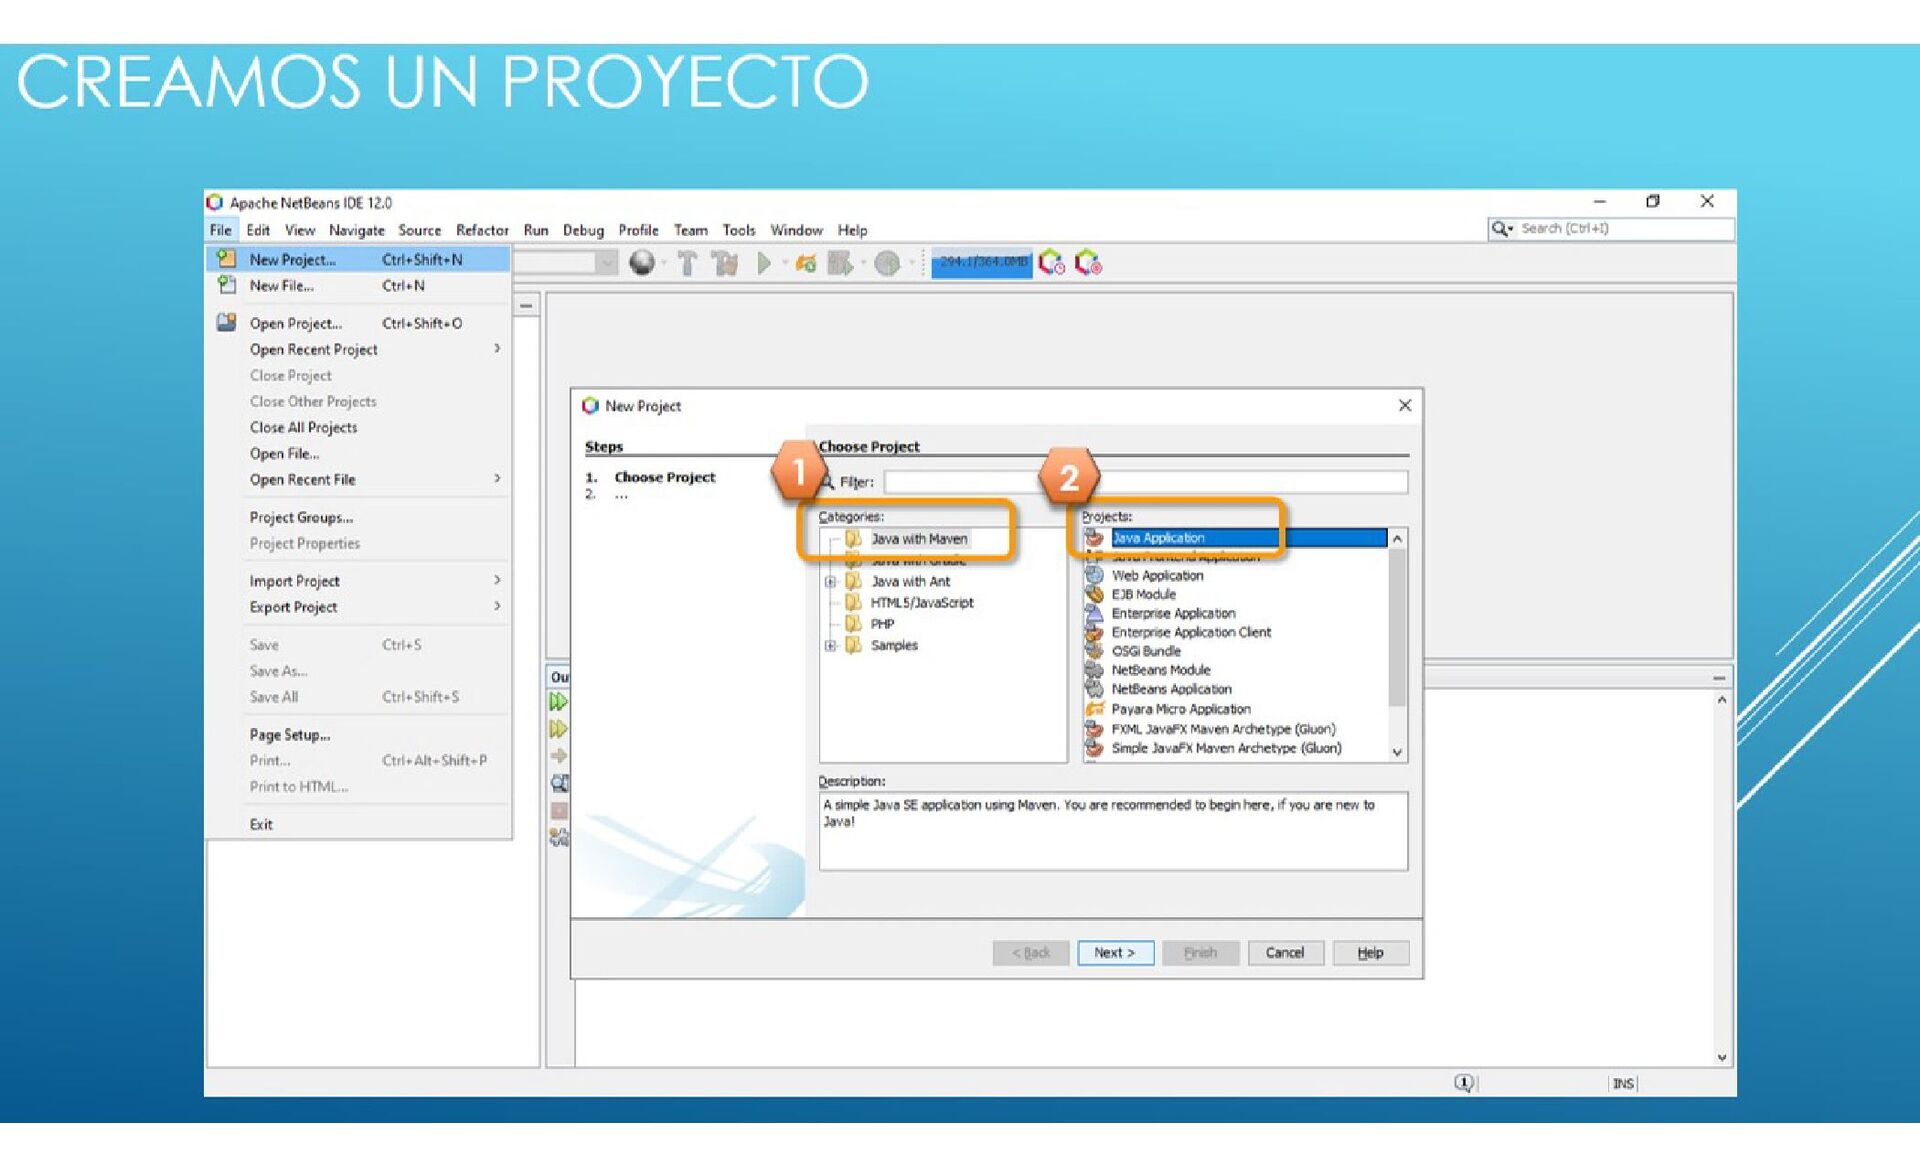Image resolution: width=1920 pixels, height=1166 pixels.
Task: Click the rightmost toolbar profiling icon
Action: (1088, 263)
